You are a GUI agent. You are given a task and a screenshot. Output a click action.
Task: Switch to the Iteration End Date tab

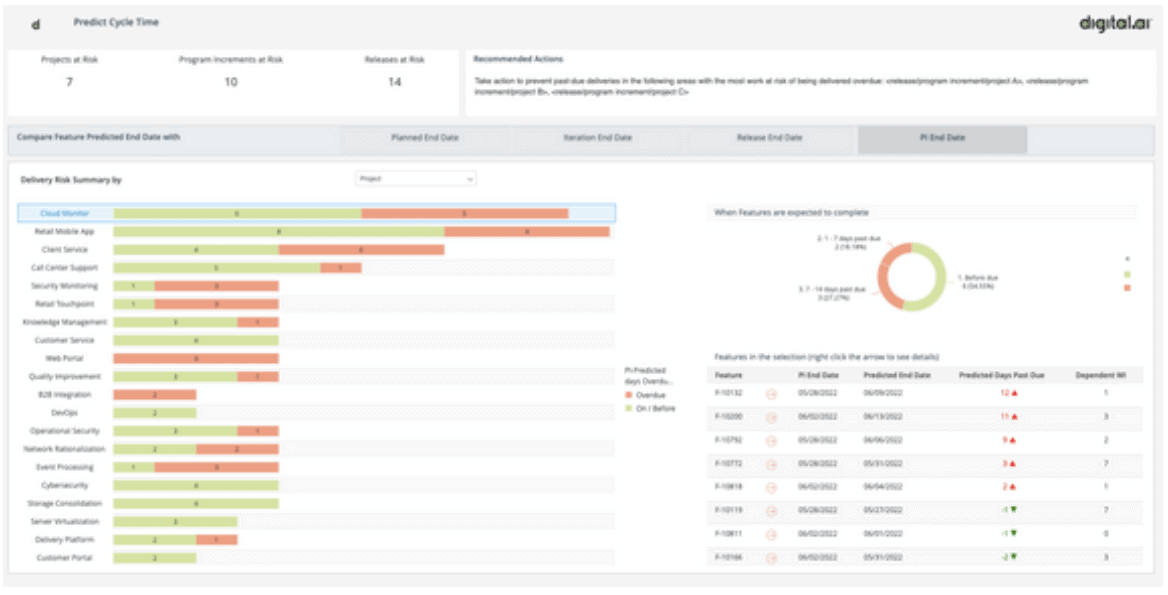597,138
